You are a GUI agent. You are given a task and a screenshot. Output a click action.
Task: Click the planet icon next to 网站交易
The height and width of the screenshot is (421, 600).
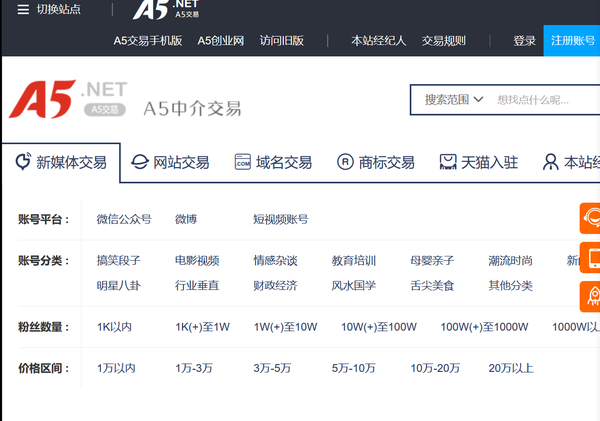click(140, 162)
